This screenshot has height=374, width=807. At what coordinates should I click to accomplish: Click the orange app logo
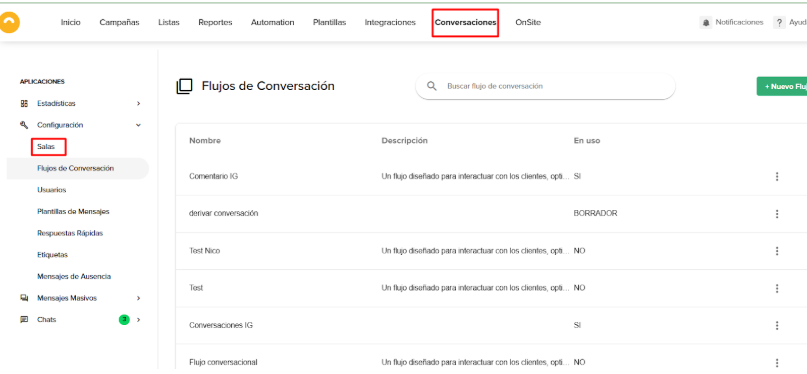pos(9,23)
